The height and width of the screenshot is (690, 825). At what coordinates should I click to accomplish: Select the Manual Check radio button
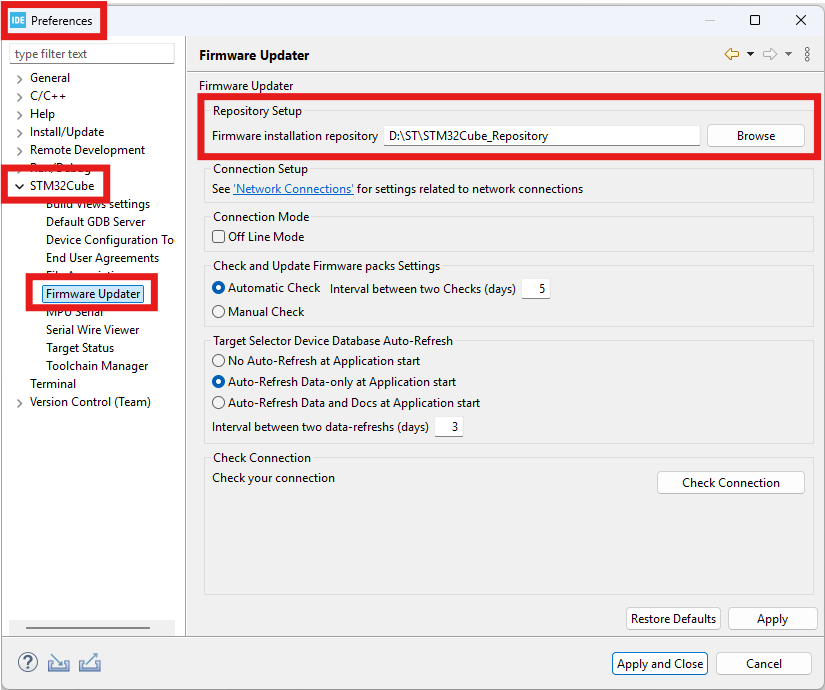click(x=219, y=312)
